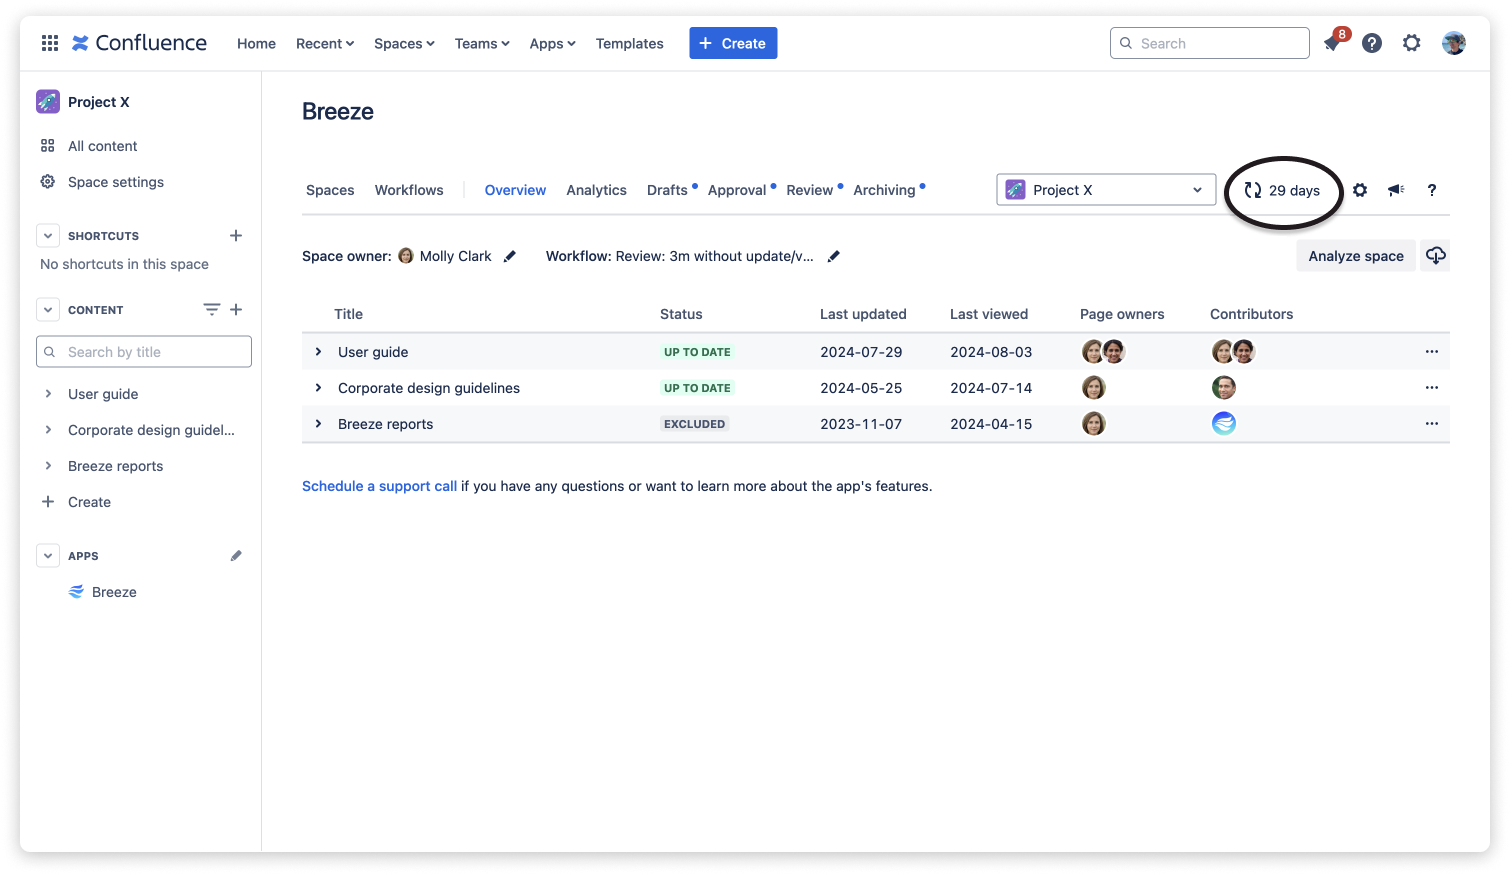1510x875 pixels.
Task: Open Space settings in sidebar
Action: click(x=115, y=182)
